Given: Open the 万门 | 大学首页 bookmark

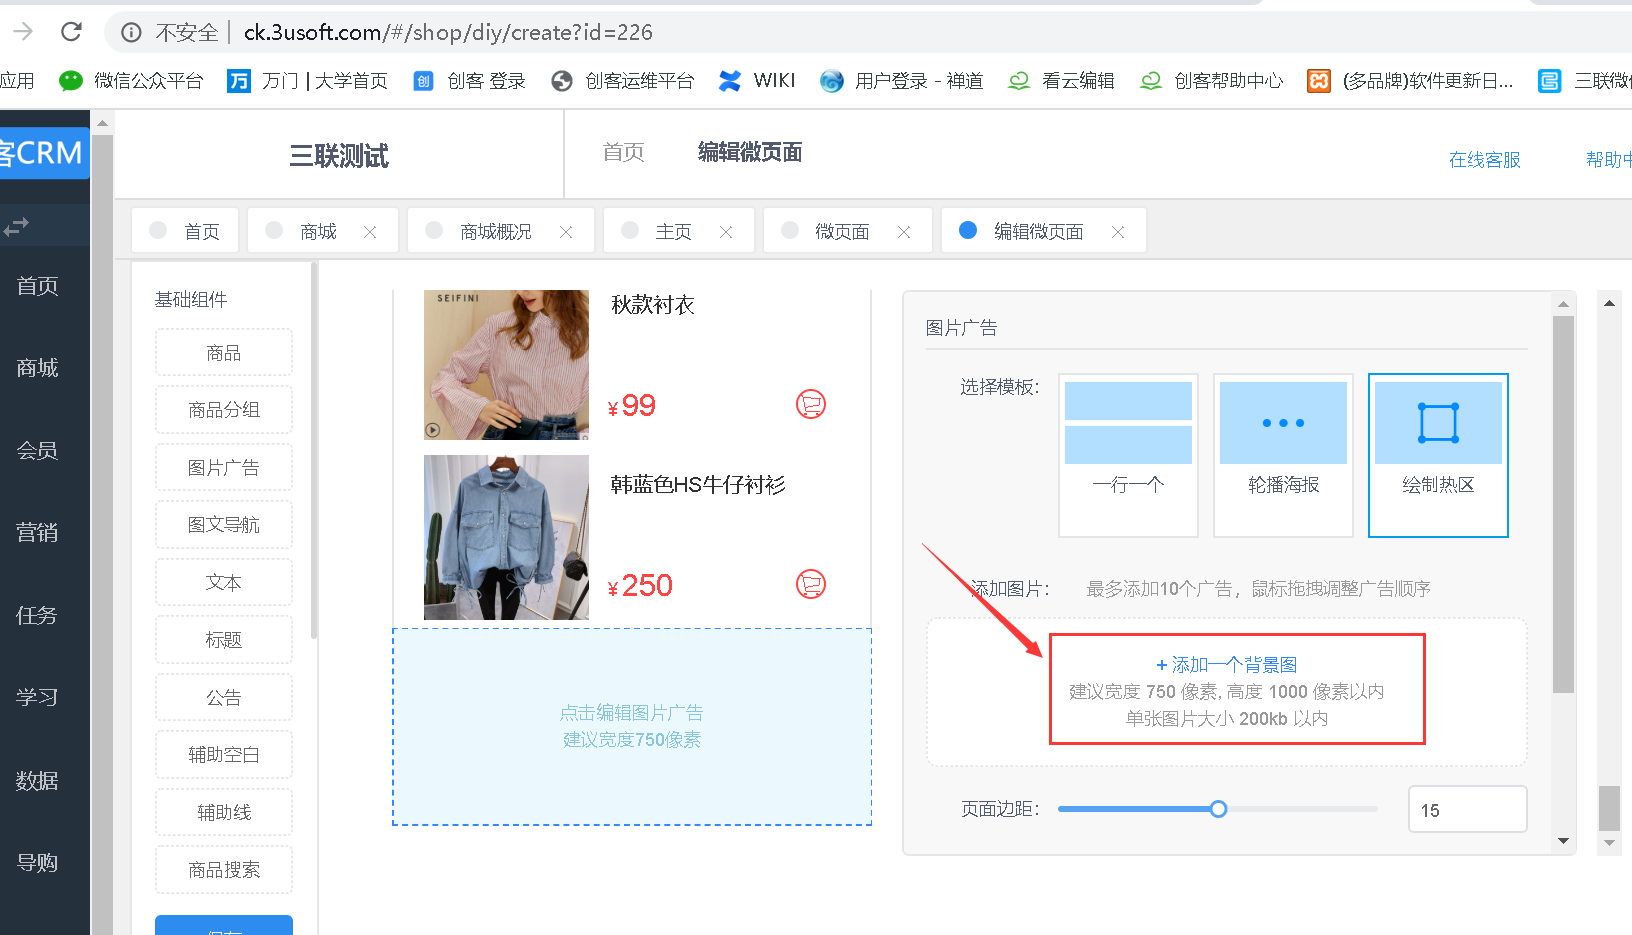Looking at the screenshot, I should click(x=307, y=81).
